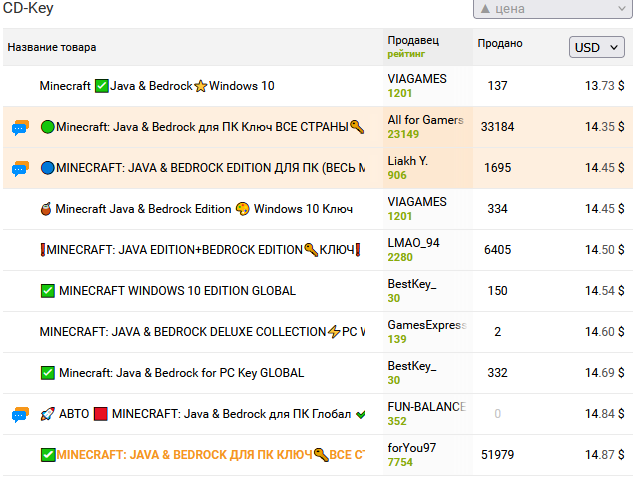
Task: Click sold count 137
Action: 498,86
